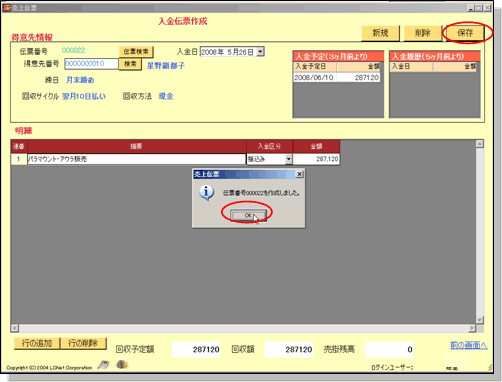Click the detail grid's right scroll arrow
The height and width of the screenshot is (382, 502).
point(472,328)
